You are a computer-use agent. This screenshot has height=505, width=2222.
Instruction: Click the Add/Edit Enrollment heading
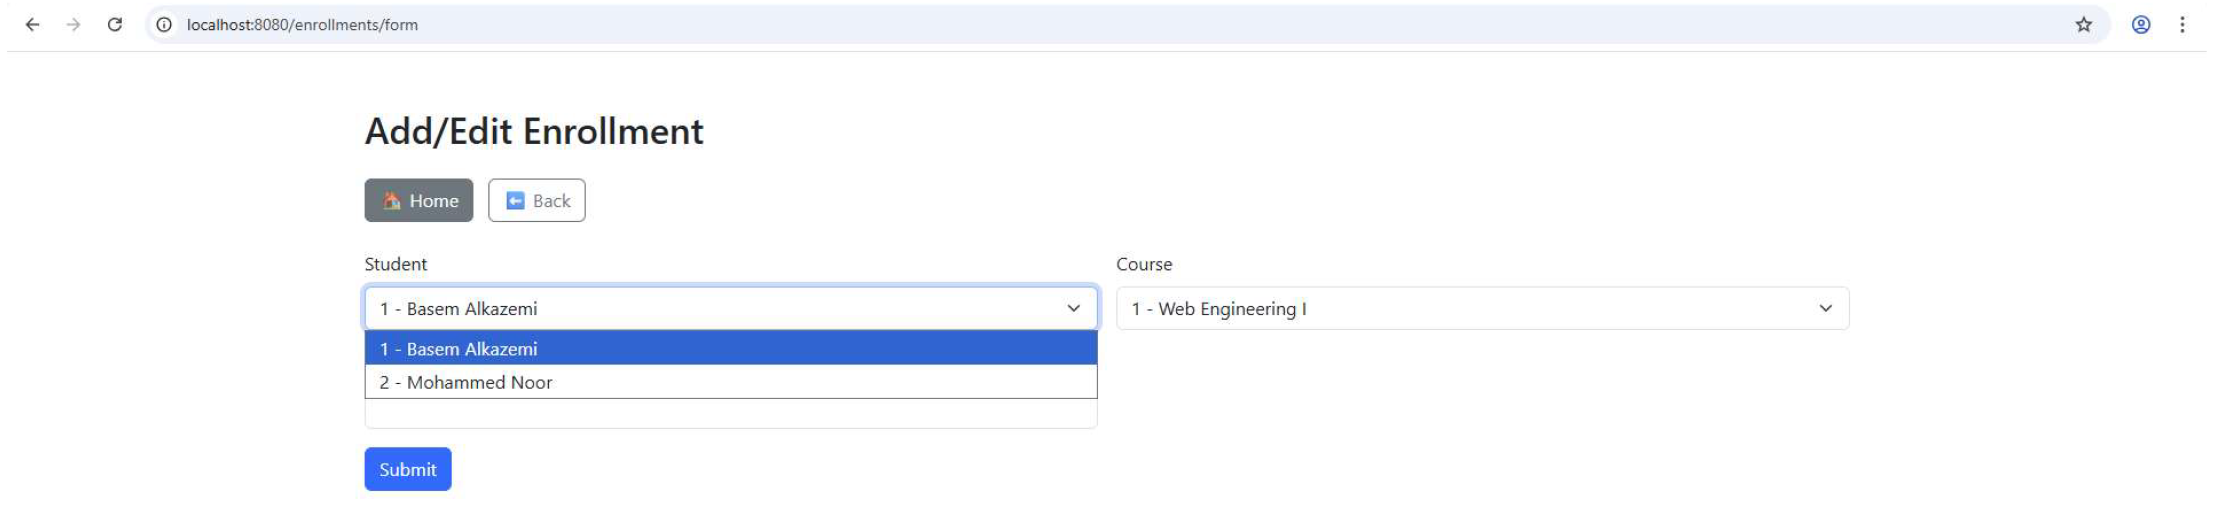(x=534, y=132)
